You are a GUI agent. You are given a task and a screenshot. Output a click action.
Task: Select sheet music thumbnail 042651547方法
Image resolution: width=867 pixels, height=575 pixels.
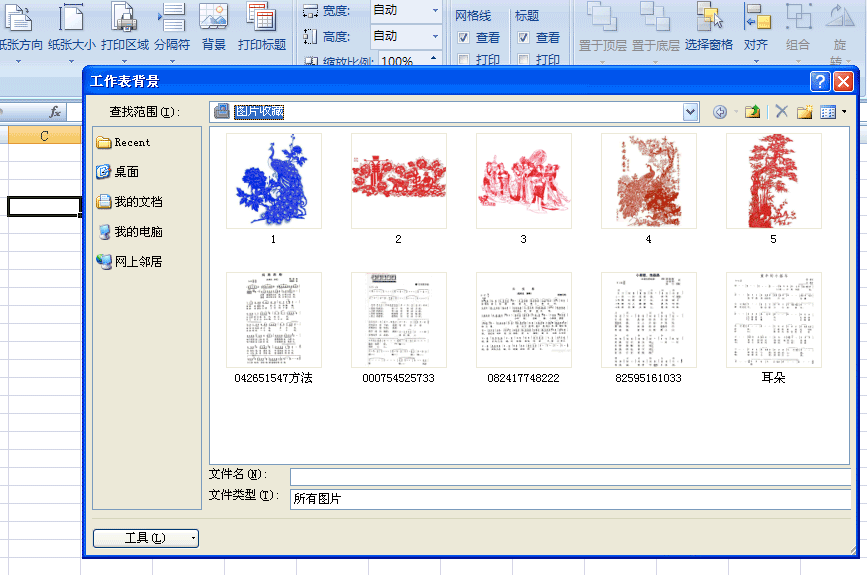[274, 320]
